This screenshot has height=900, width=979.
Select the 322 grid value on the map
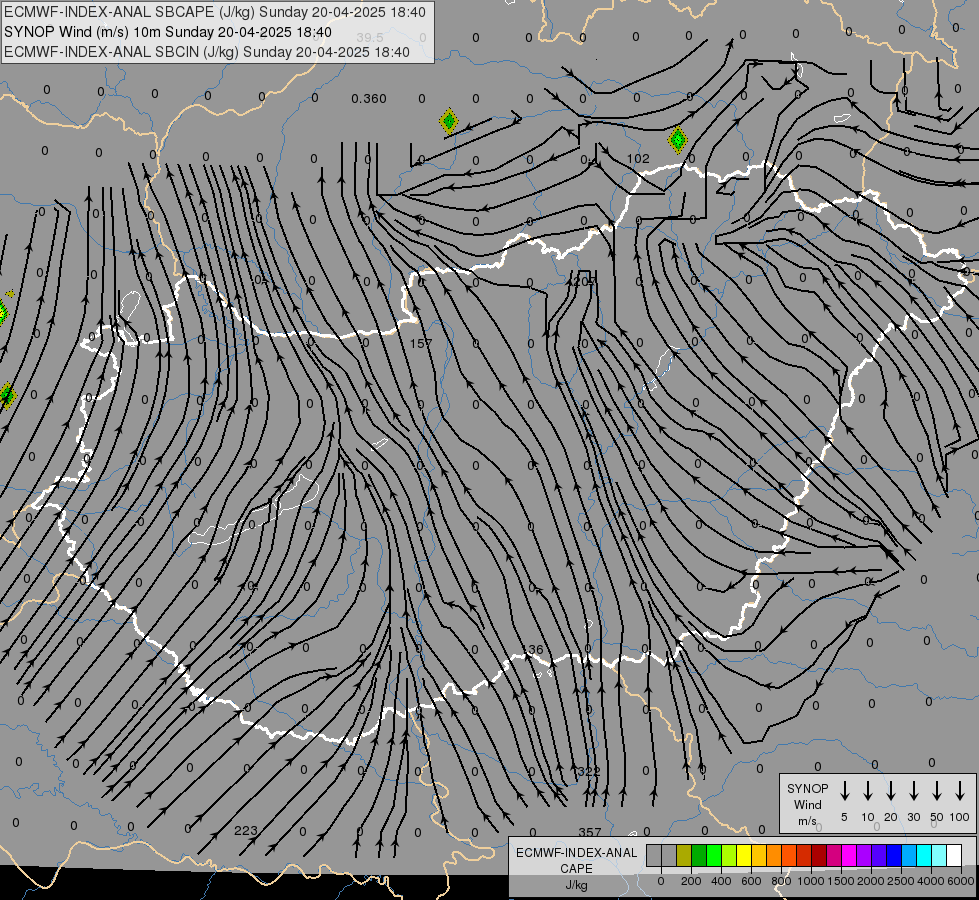(589, 771)
